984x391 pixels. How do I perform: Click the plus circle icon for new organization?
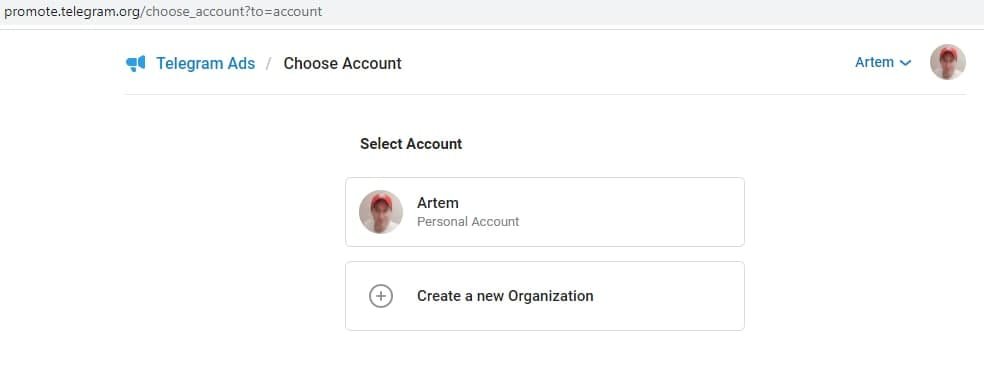click(x=381, y=296)
